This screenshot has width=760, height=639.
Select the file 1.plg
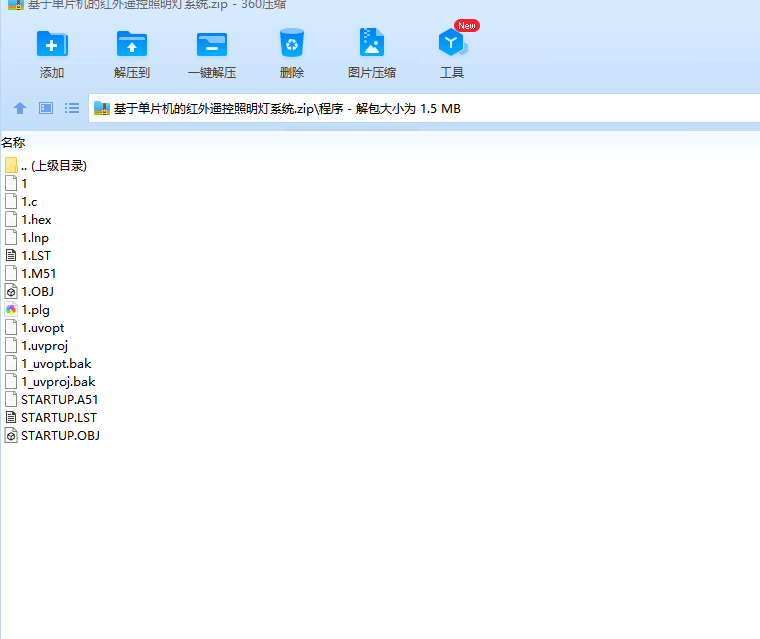(x=27, y=309)
